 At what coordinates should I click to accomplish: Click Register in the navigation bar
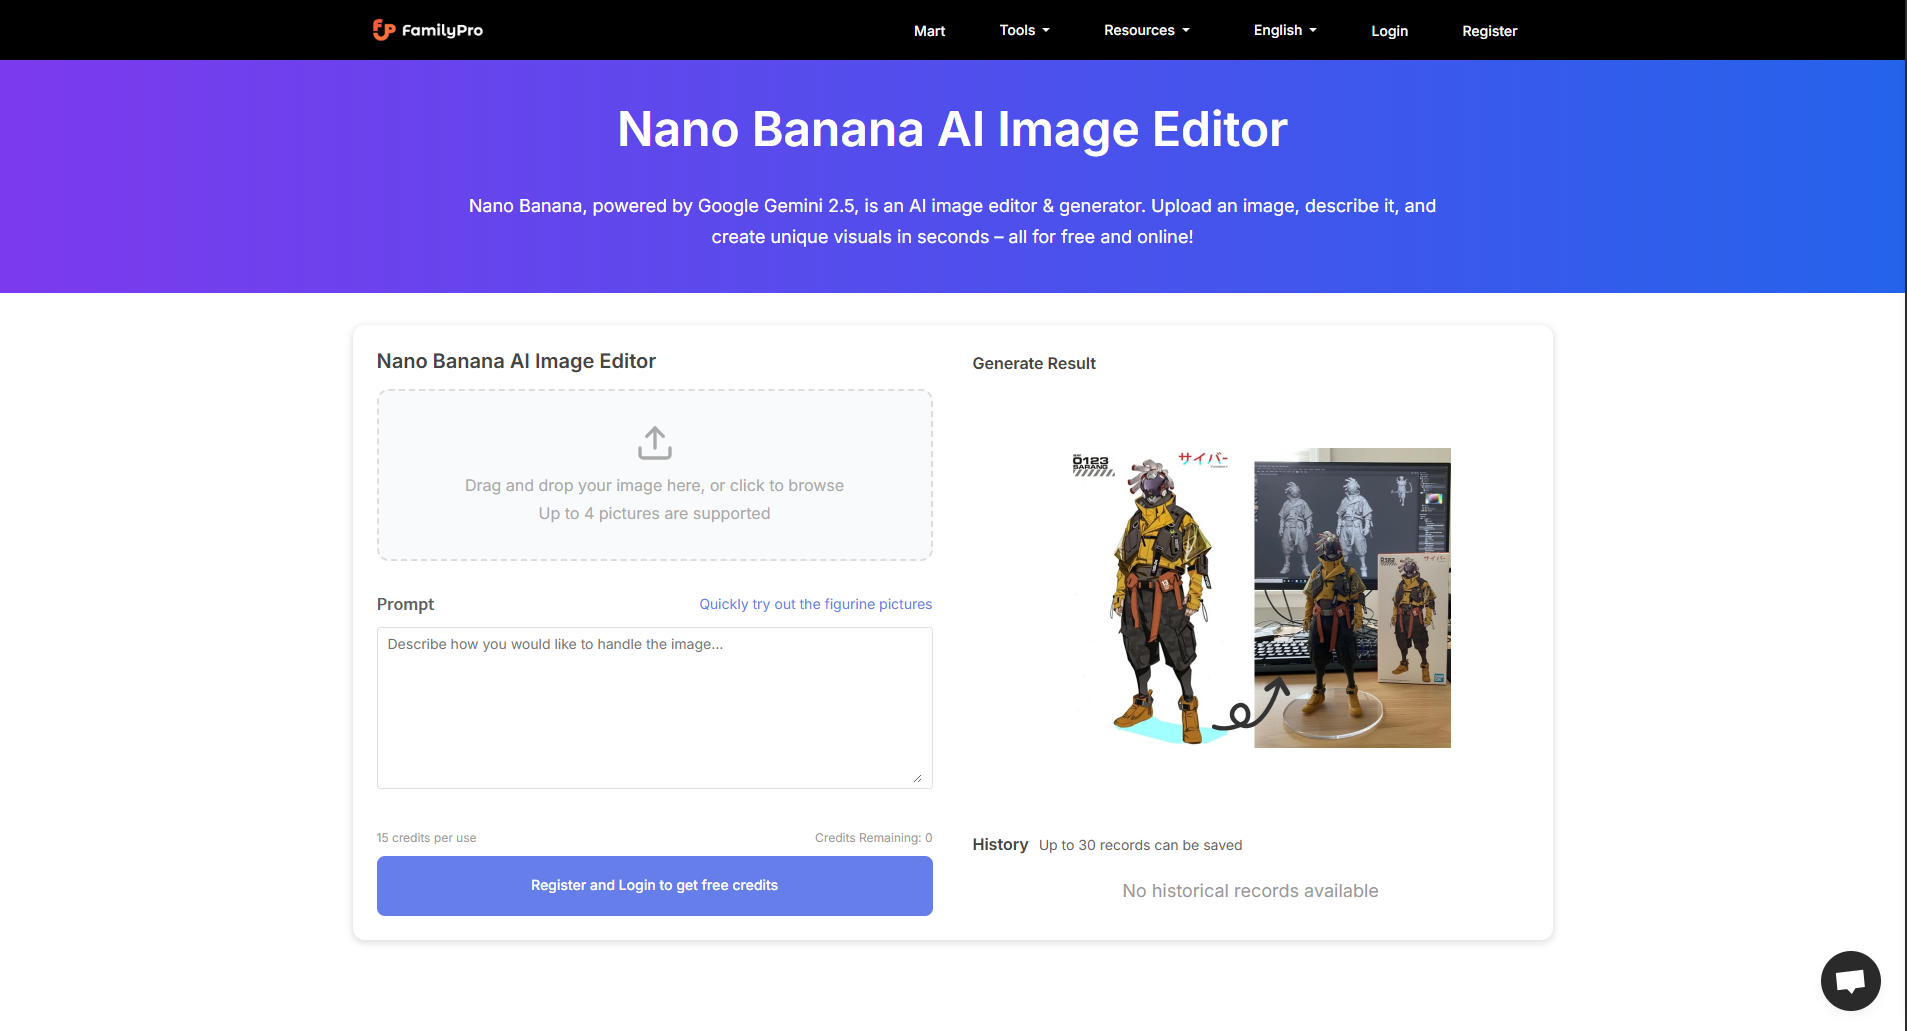tap(1489, 31)
